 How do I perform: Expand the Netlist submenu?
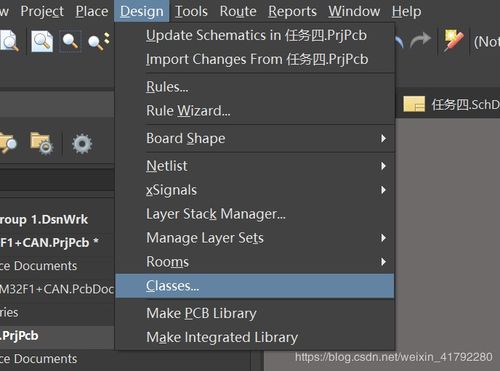click(x=255, y=166)
